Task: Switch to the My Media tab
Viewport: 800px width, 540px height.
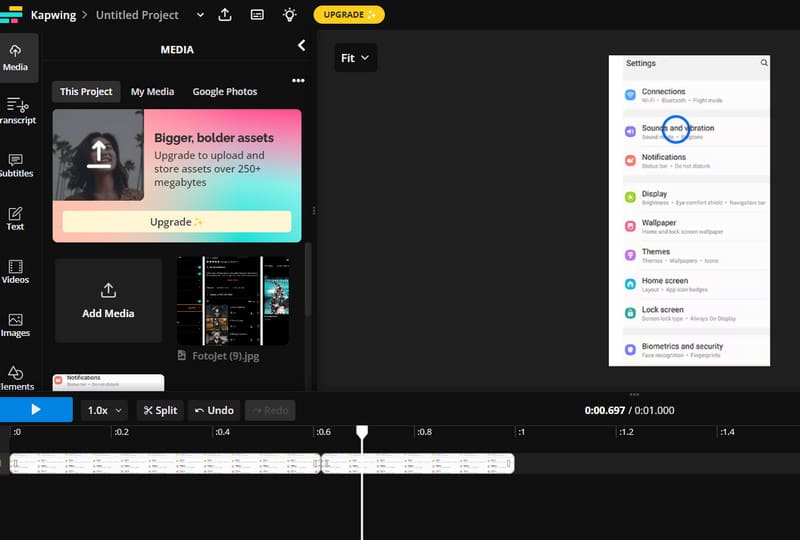Action: pyautogui.click(x=152, y=91)
